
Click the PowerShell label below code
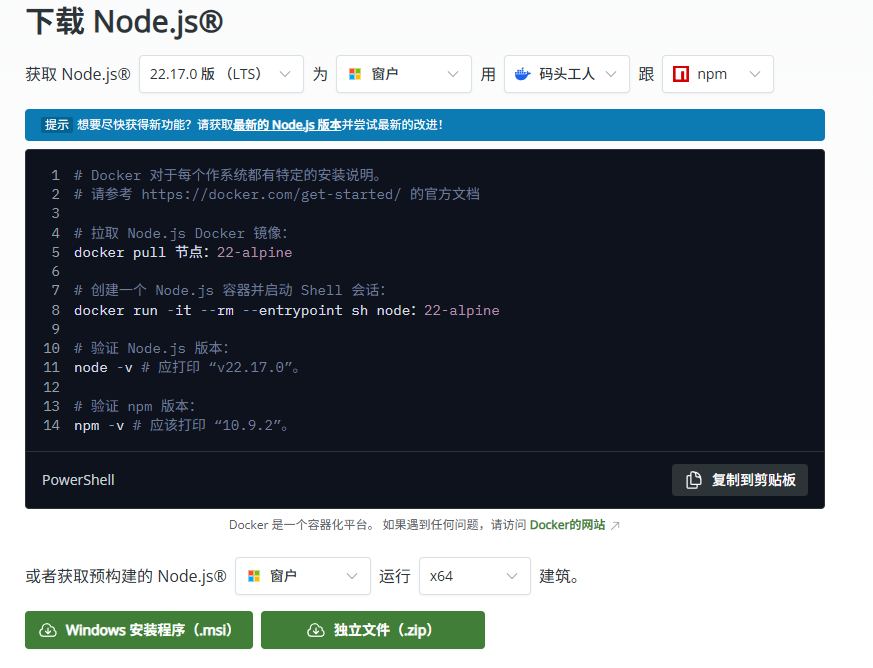[78, 480]
